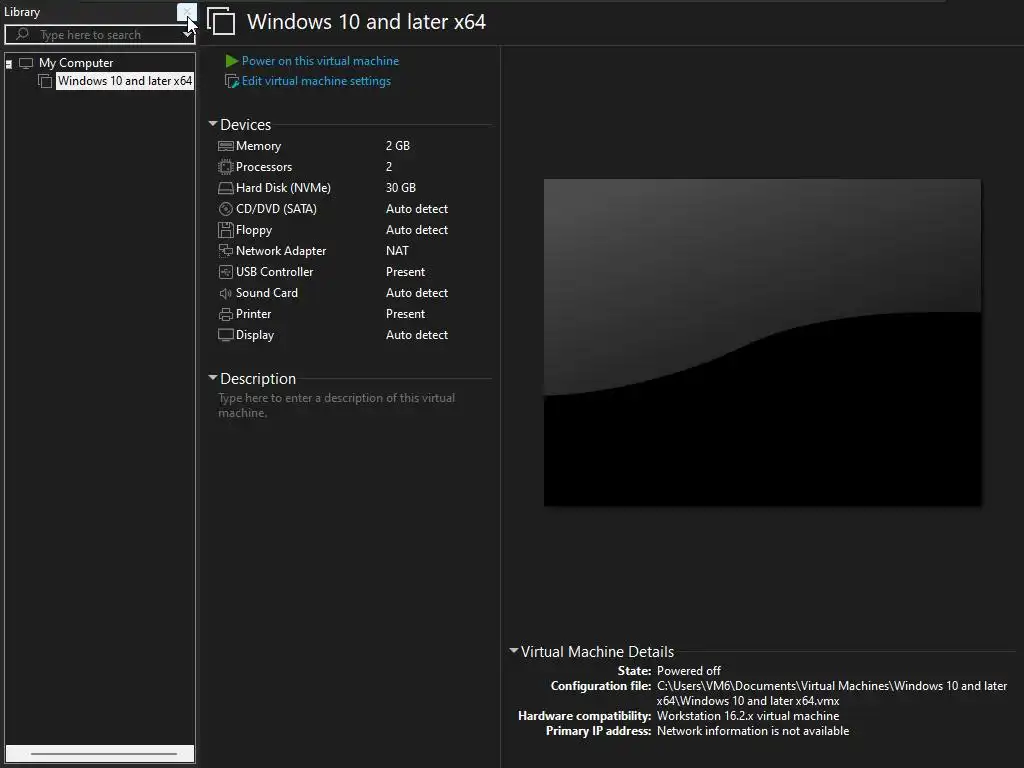Click the CD/DVD disc icon
This screenshot has height=768, width=1024.
225,209
